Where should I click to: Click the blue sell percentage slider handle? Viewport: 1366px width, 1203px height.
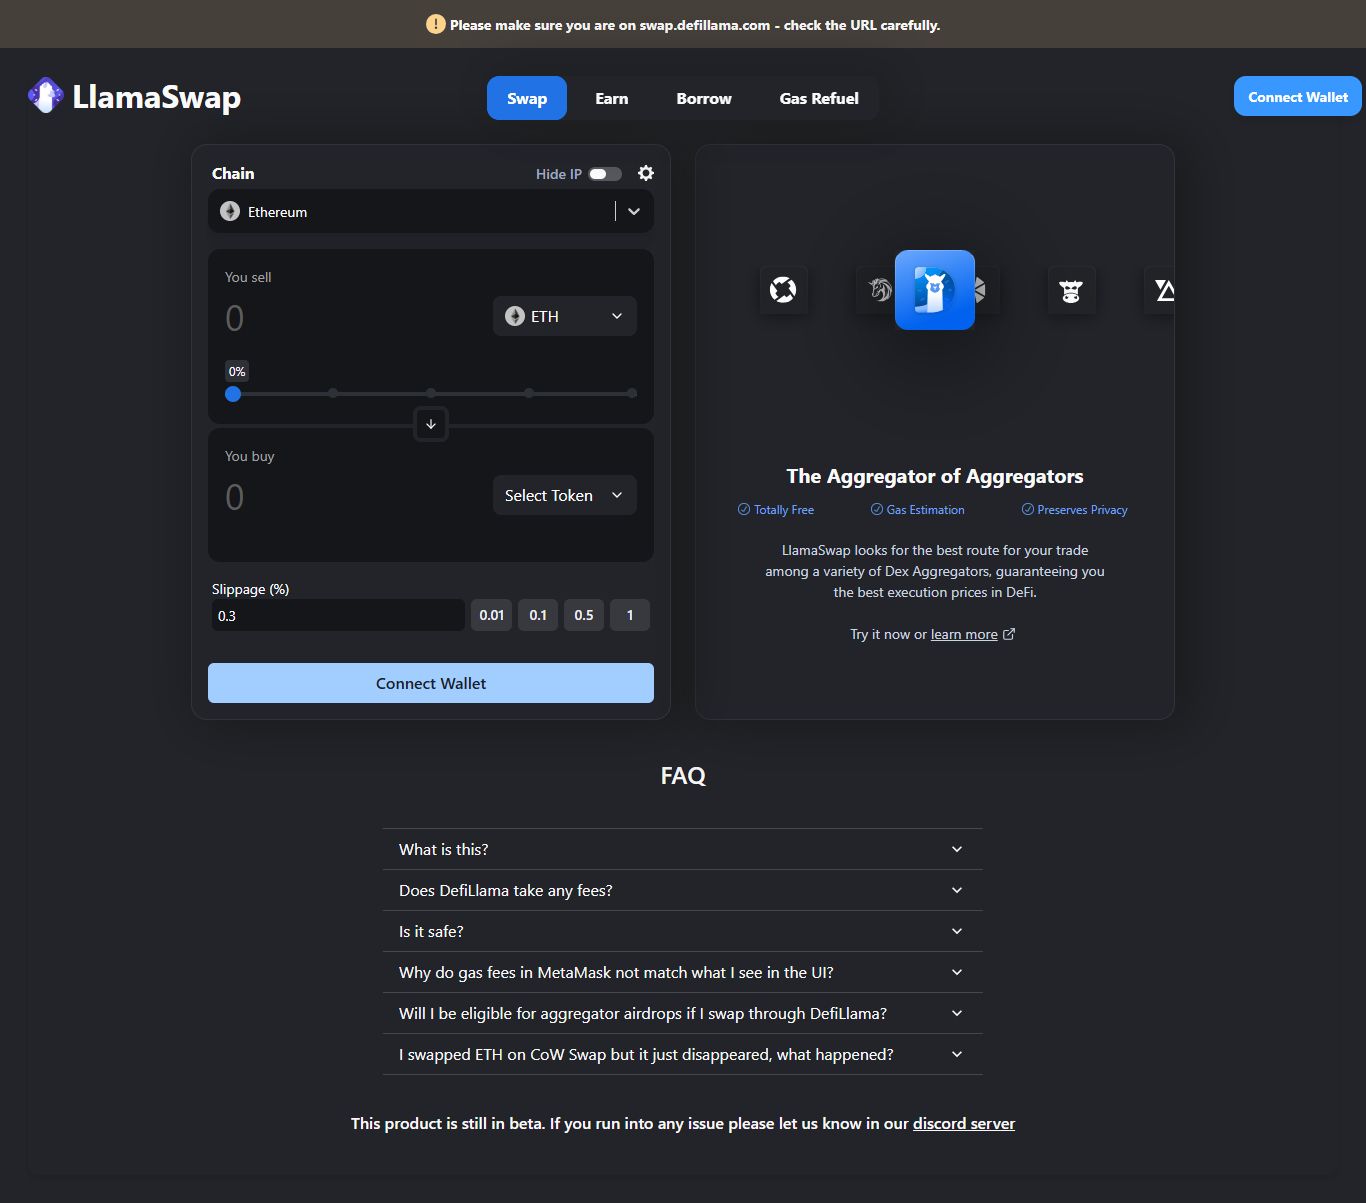(x=233, y=394)
